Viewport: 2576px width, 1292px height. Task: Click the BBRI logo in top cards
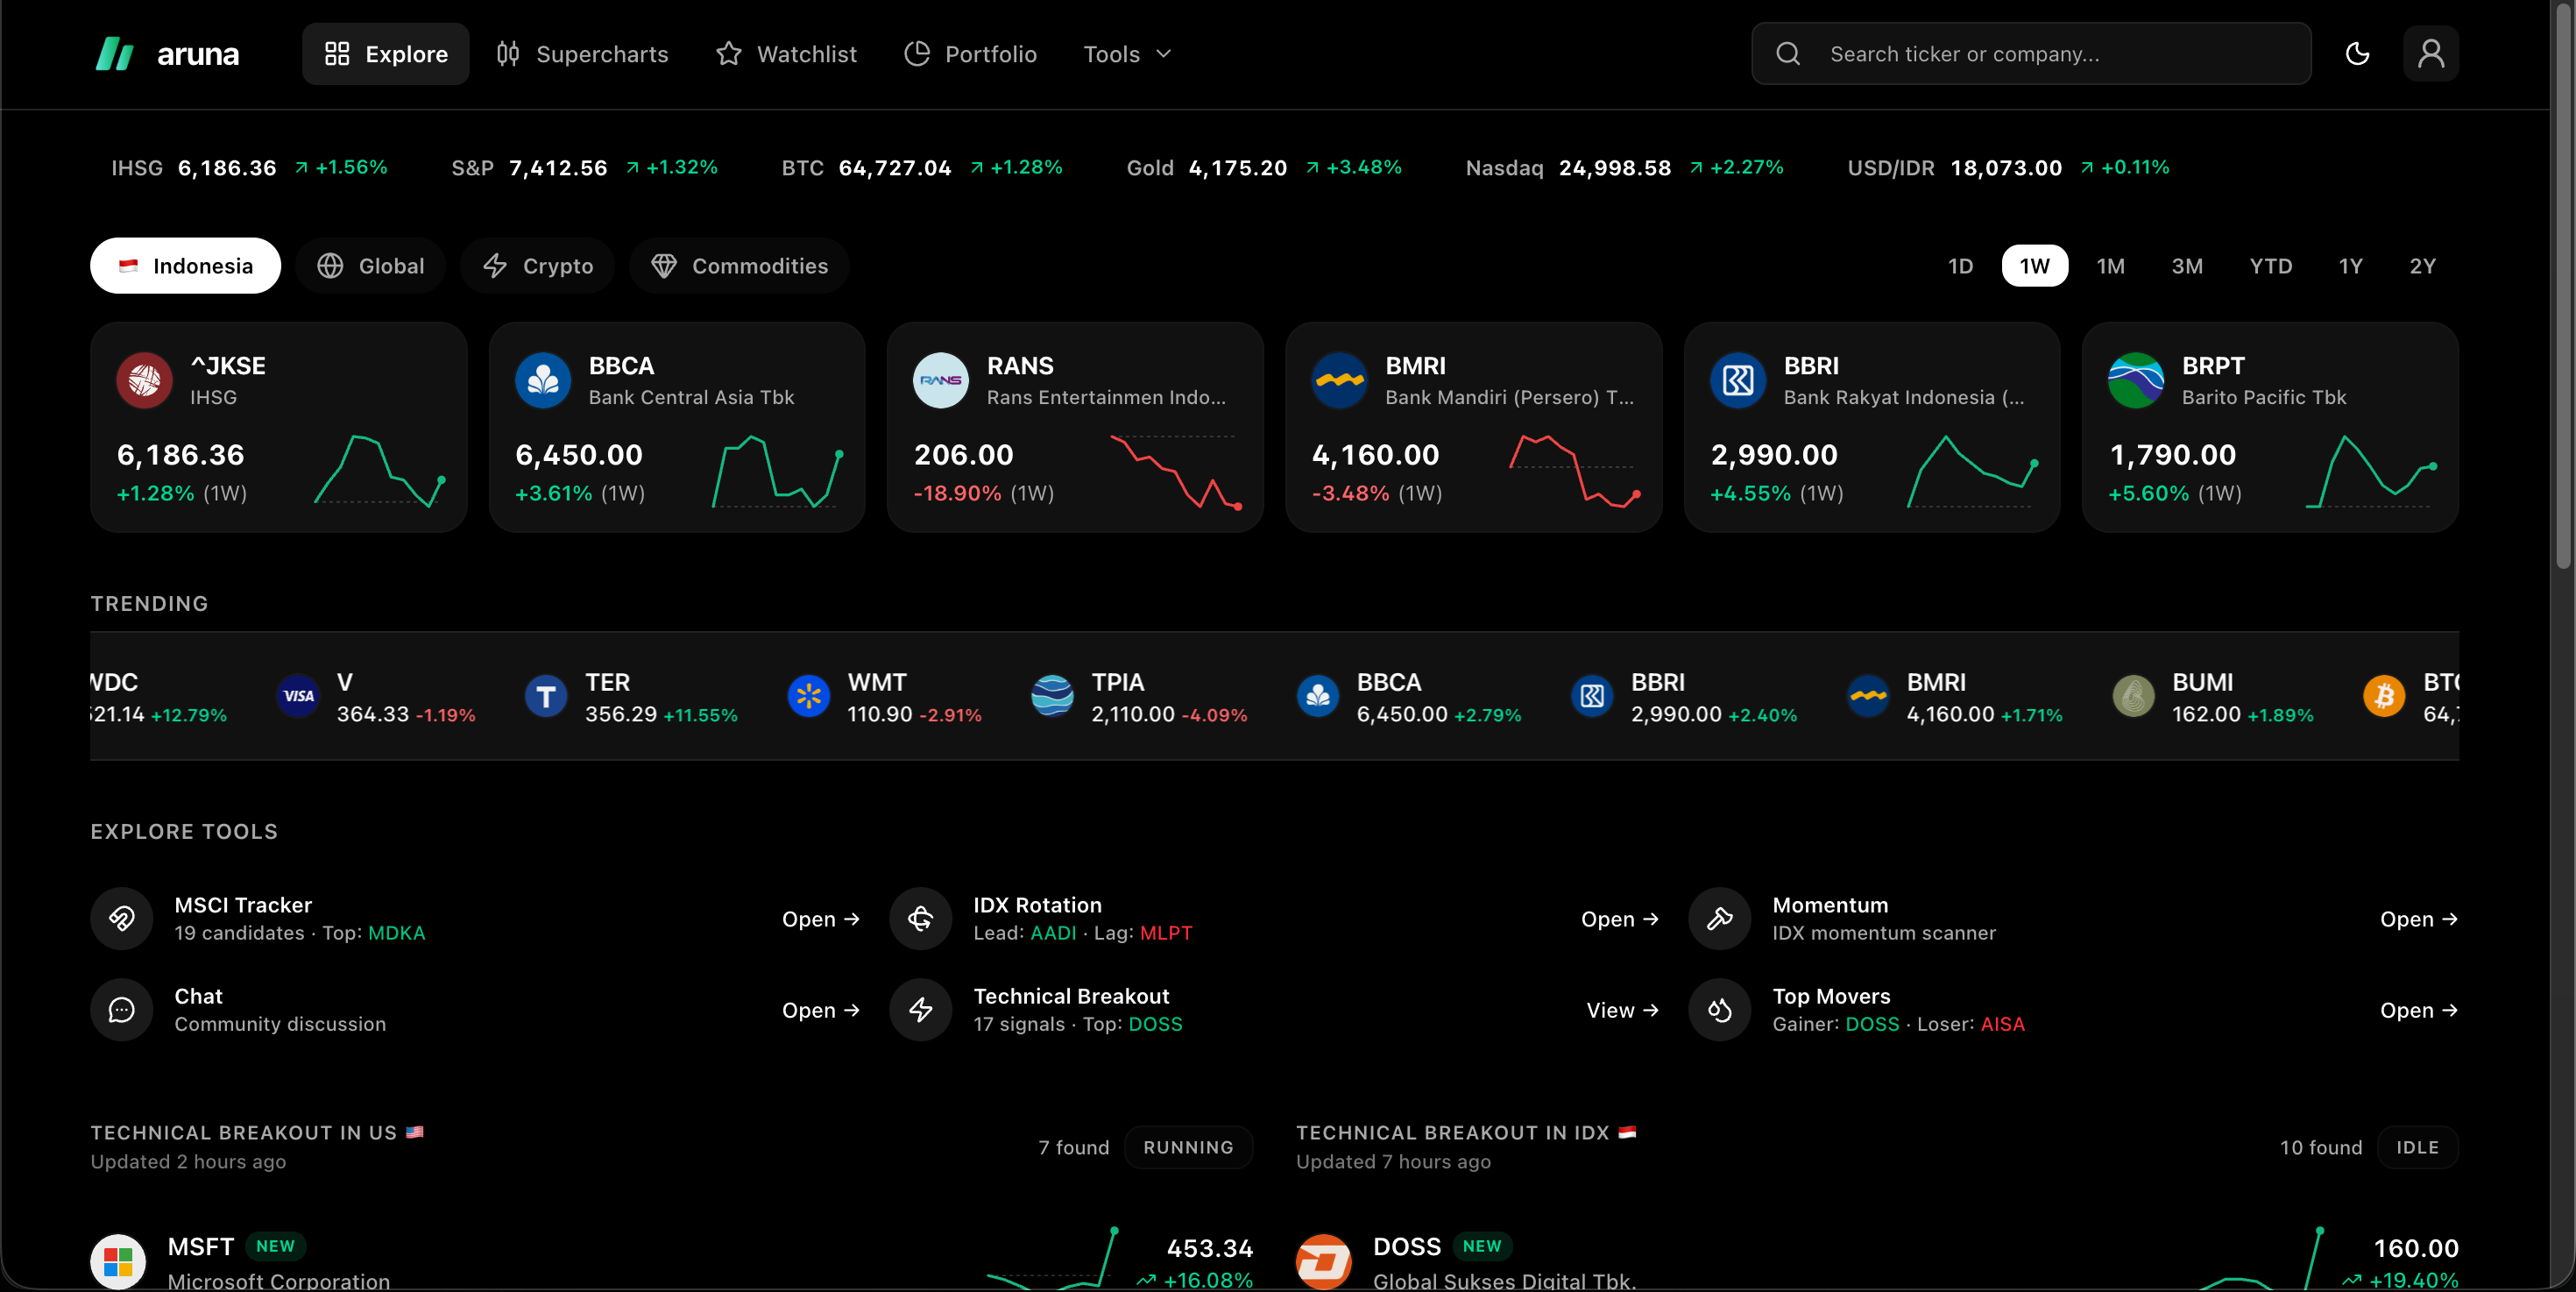click(x=1738, y=380)
